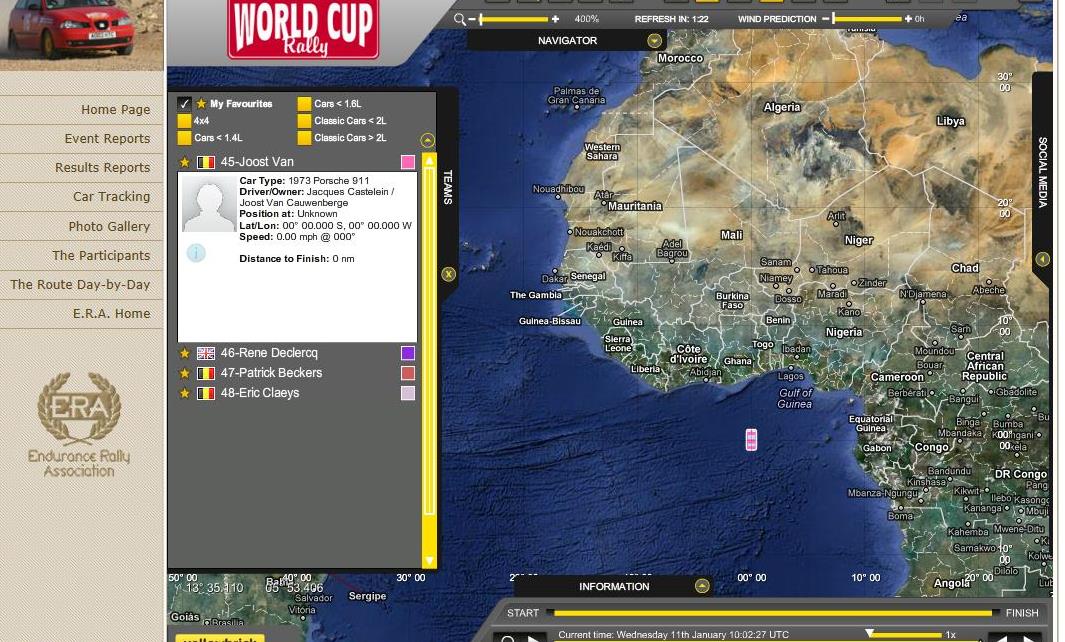
Task: Toggle the Cars < 1.4L filter
Action: coord(184,138)
